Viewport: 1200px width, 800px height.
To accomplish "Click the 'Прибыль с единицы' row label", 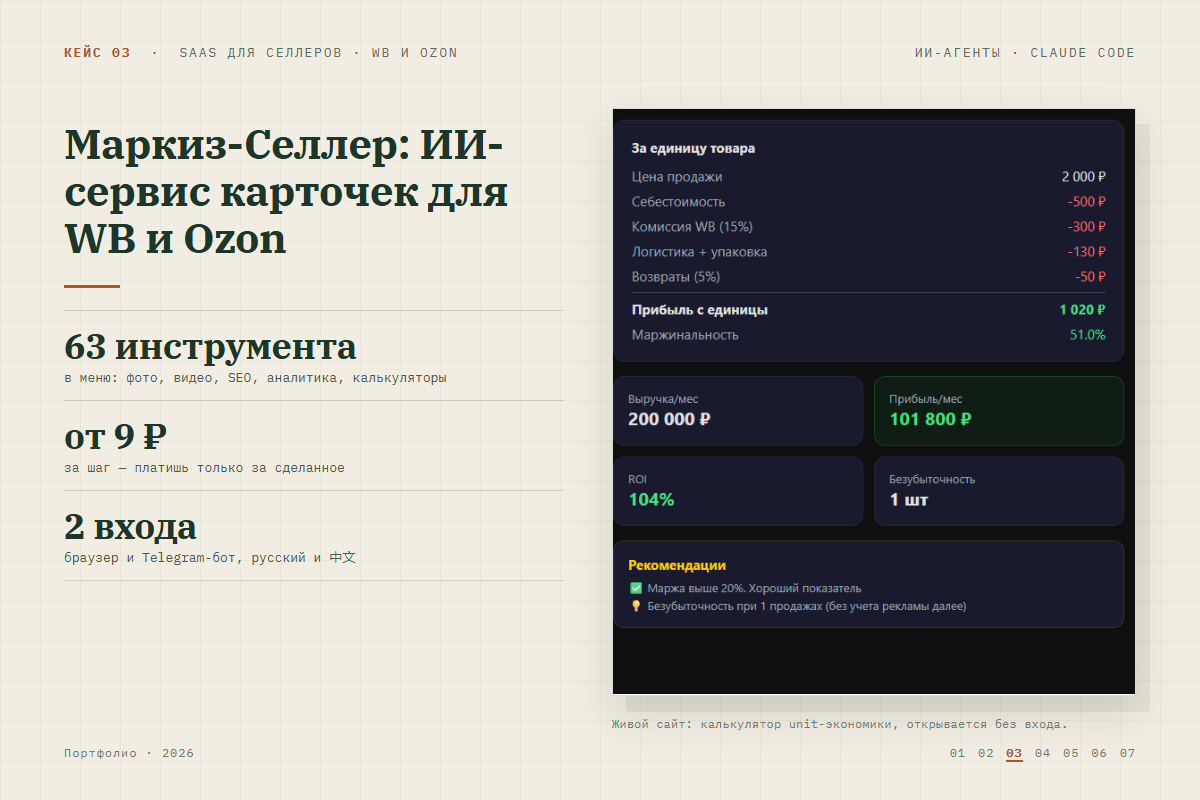I will [700, 310].
